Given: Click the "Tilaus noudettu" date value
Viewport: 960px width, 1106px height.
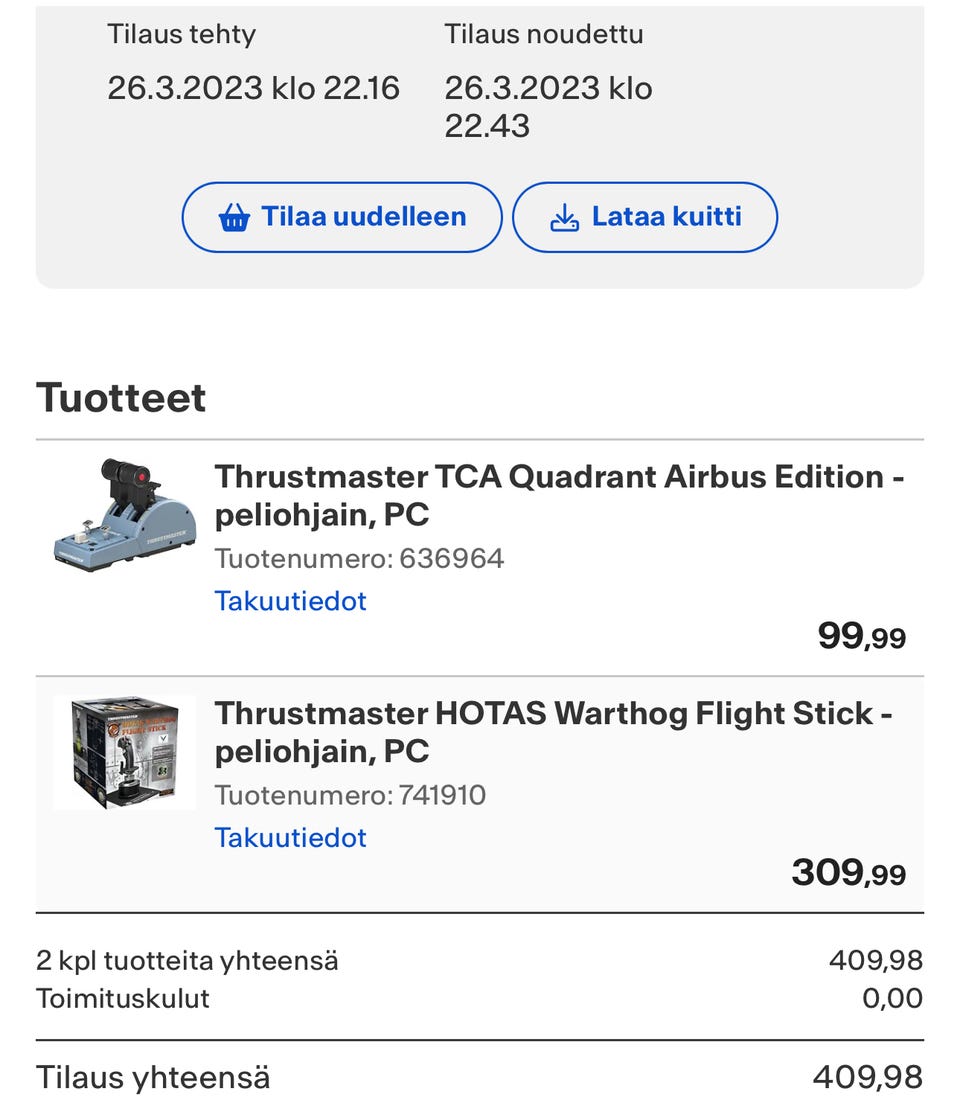Looking at the screenshot, I should tap(548, 107).
